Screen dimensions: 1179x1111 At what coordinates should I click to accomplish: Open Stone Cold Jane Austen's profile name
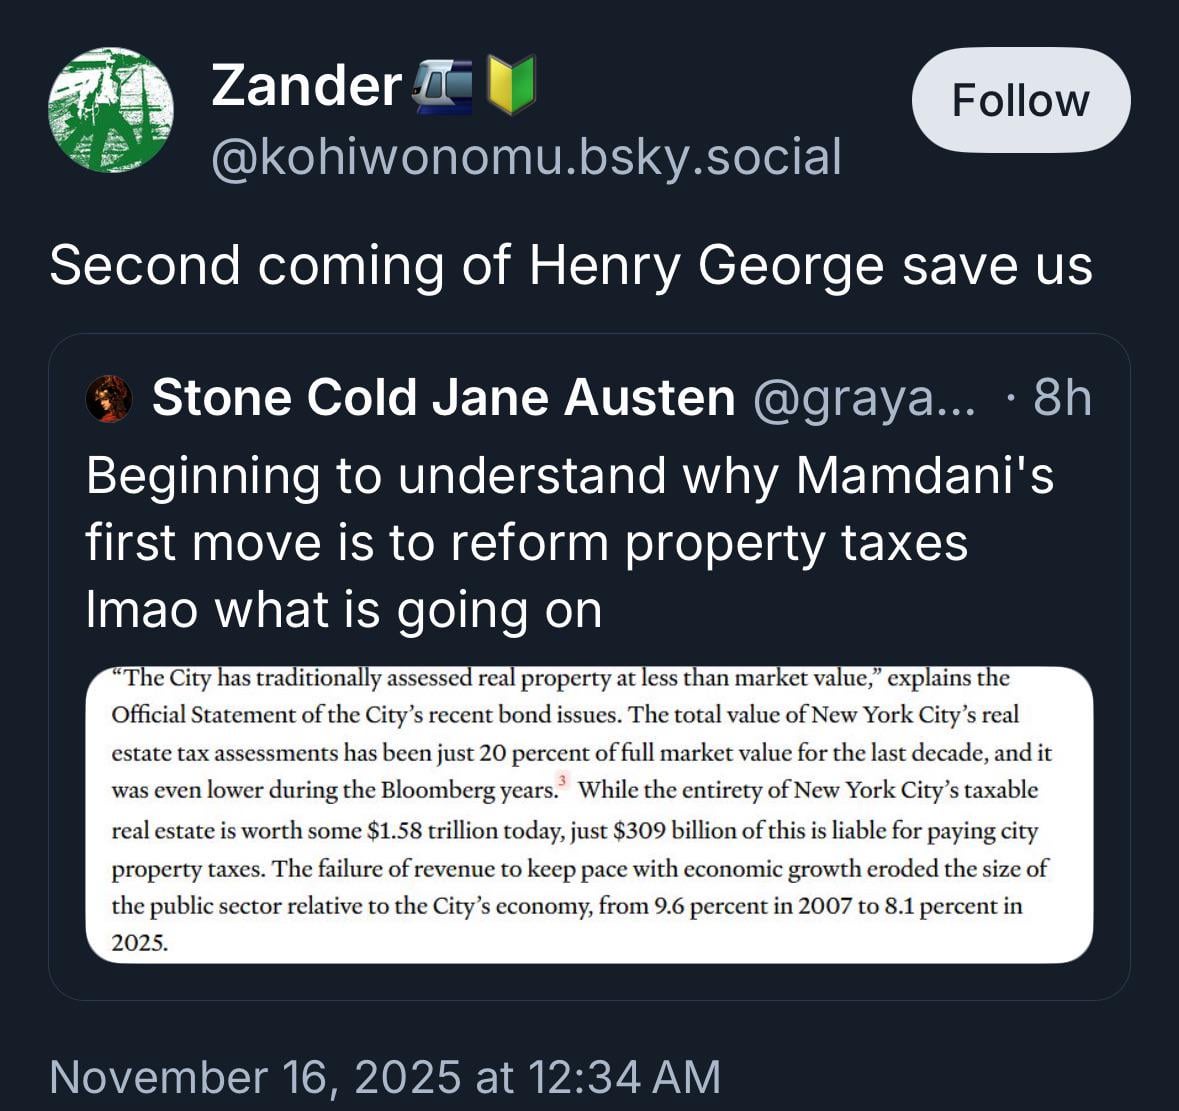click(443, 398)
